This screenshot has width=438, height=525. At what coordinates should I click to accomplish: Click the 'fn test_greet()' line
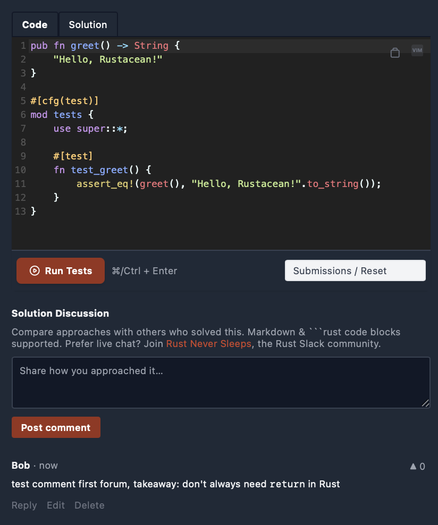102,170
